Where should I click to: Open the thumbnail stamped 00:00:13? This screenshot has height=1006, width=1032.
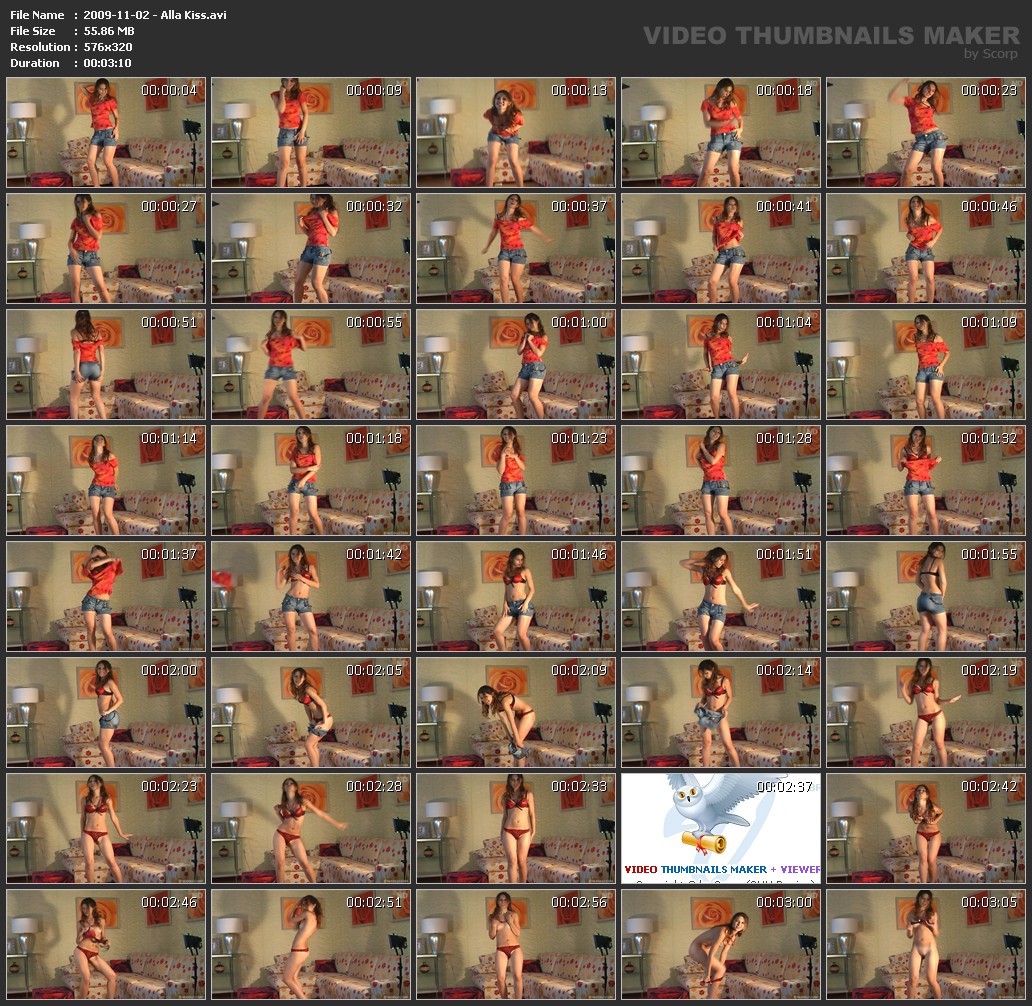click(x=516, y=132)
